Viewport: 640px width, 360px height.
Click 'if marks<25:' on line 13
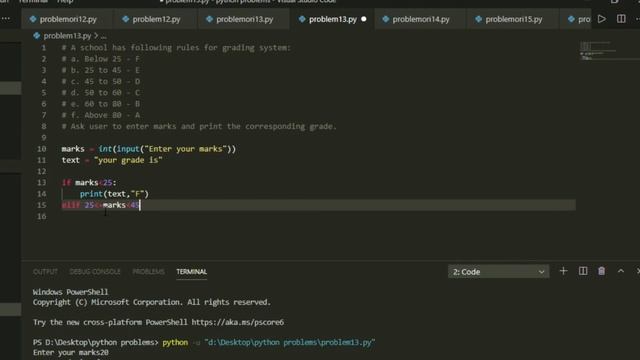point(89,183)
